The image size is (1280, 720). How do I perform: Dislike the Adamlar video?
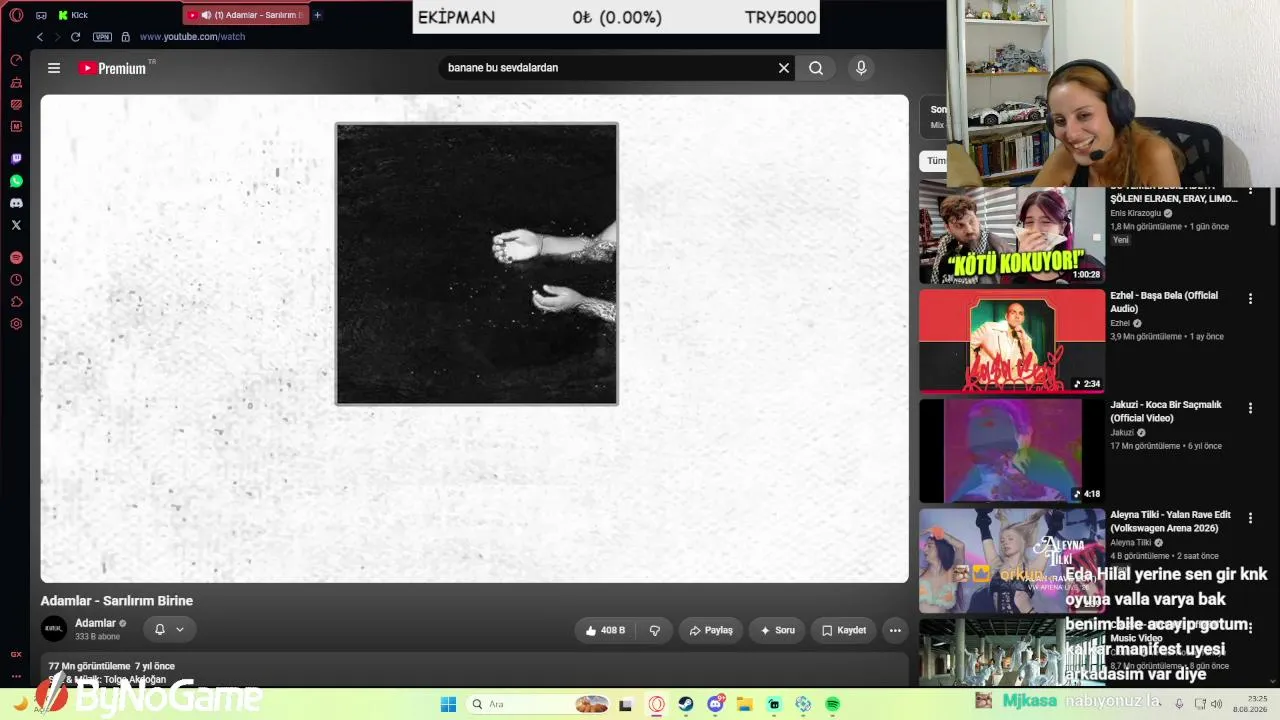point(655,630)
